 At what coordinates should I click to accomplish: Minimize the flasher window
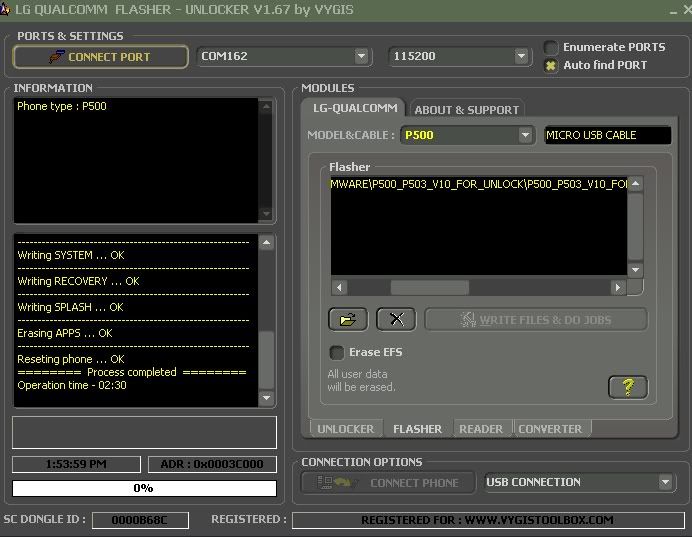[x=673, y=11]
